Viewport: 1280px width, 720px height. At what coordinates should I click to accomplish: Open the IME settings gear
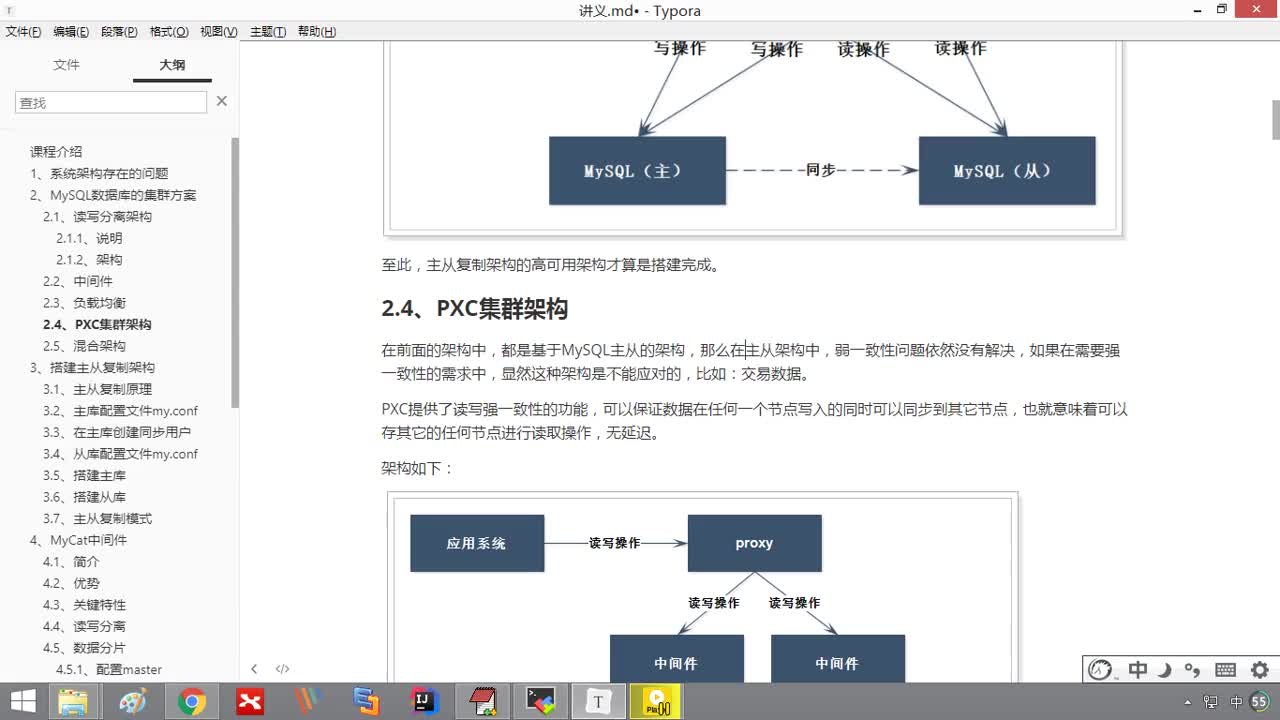[1260, 670]
